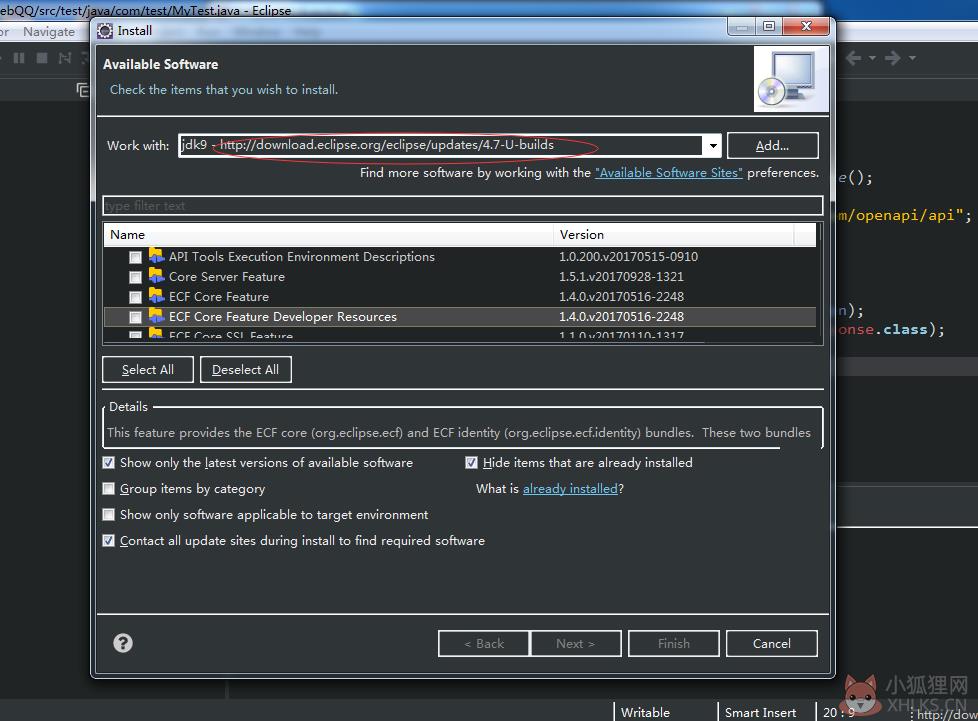Image resolution: width=978 pixels, height=721 pixels.
Task: Open the Navigate menu in Eclipse
Action: coord(49,32)
